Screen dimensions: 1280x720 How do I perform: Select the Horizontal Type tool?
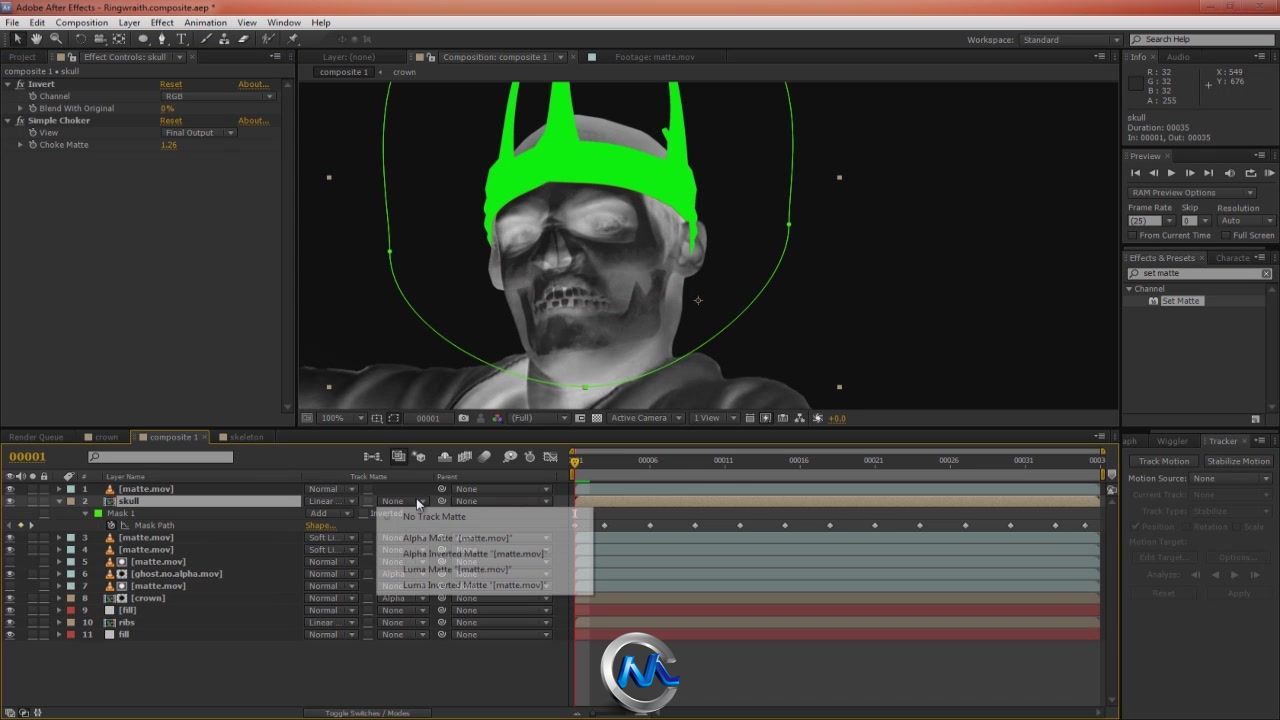[x=181, y=39]
